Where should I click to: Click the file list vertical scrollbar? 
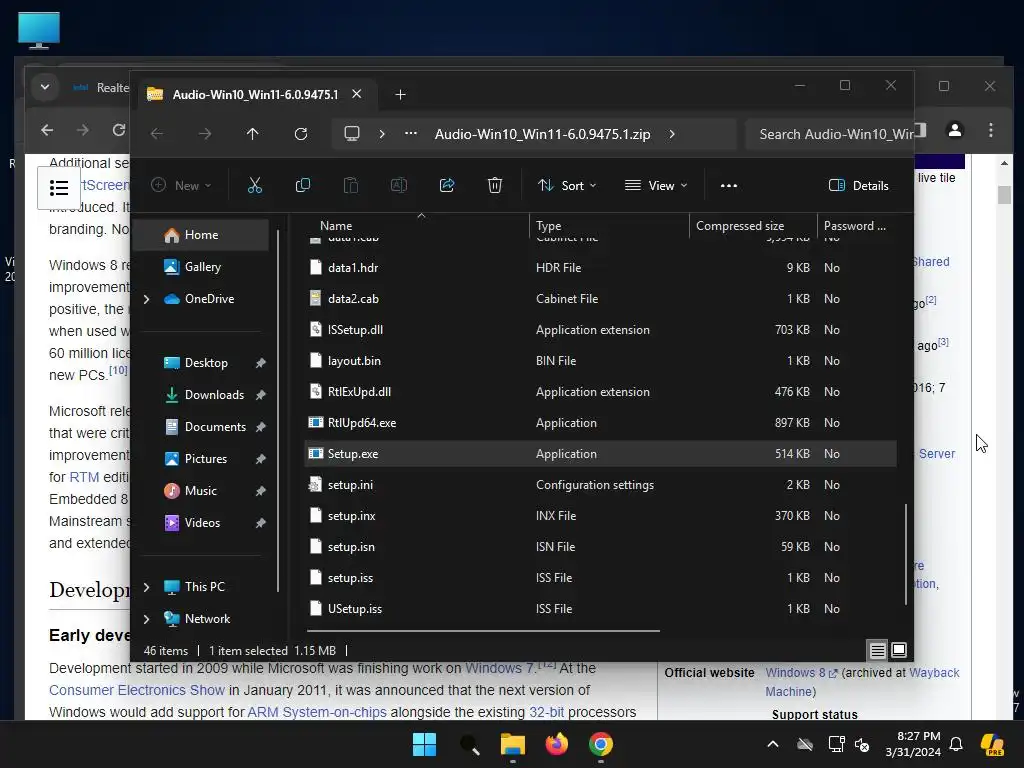906,554
